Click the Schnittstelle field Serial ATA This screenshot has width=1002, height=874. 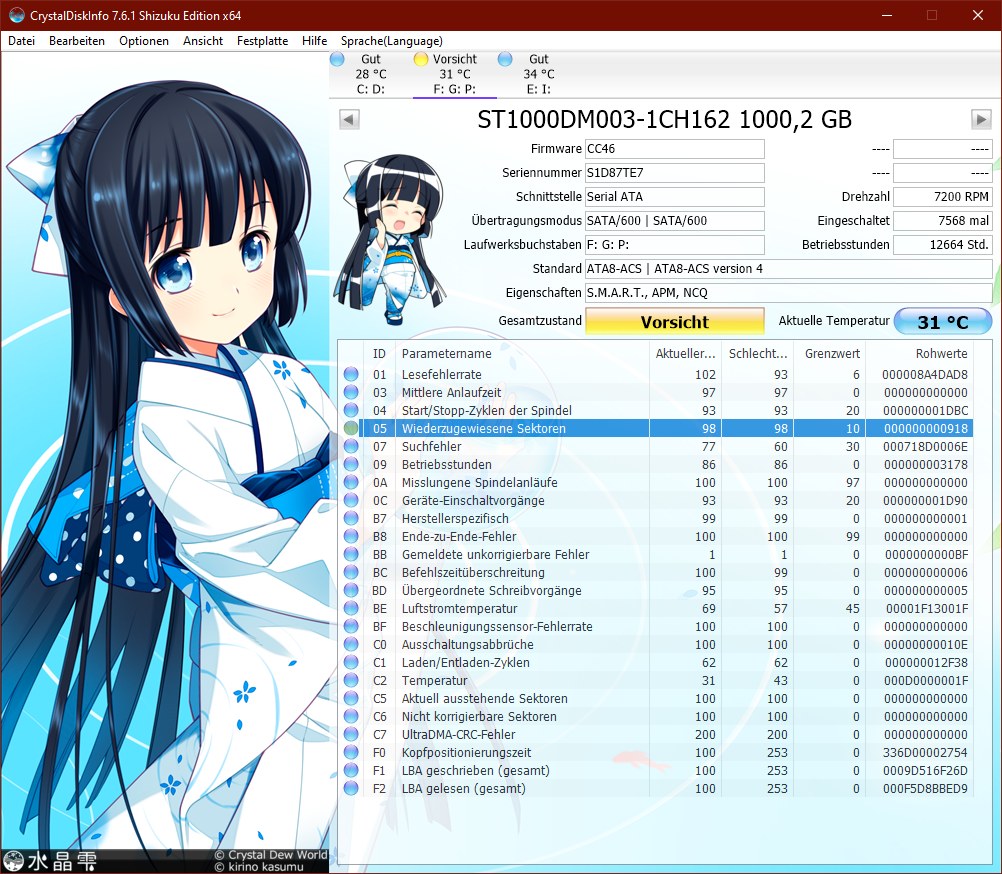pyautogui.click(x=675, y=197)
